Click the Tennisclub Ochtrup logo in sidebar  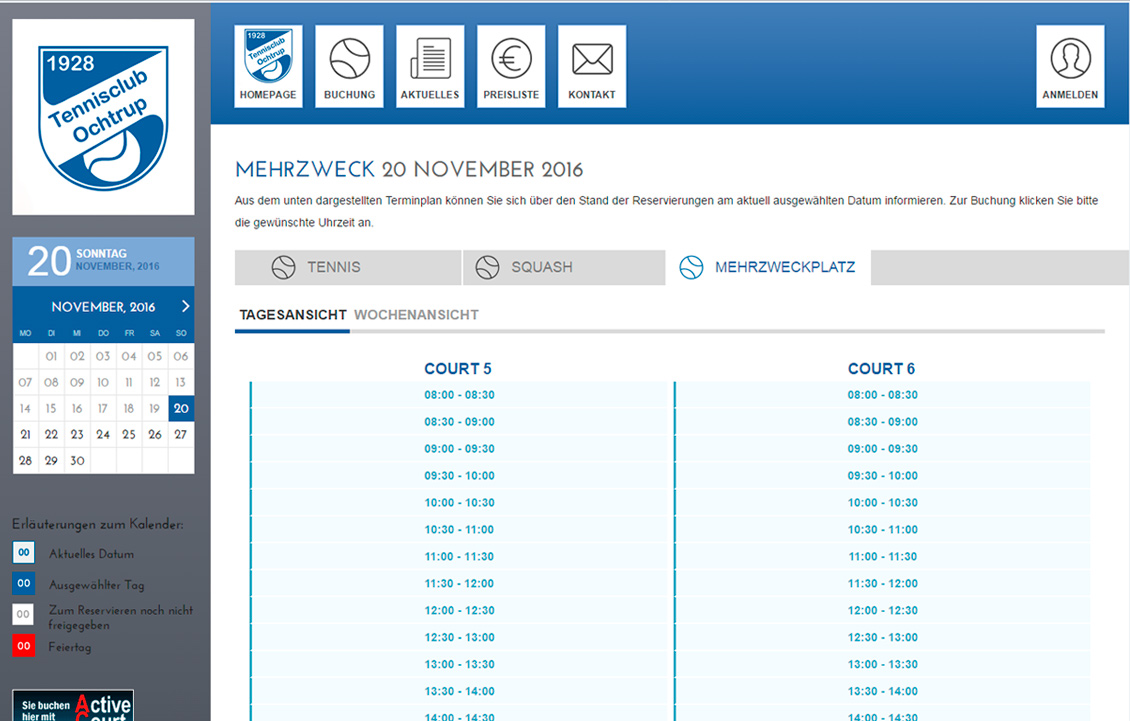[x=103, y=117]
